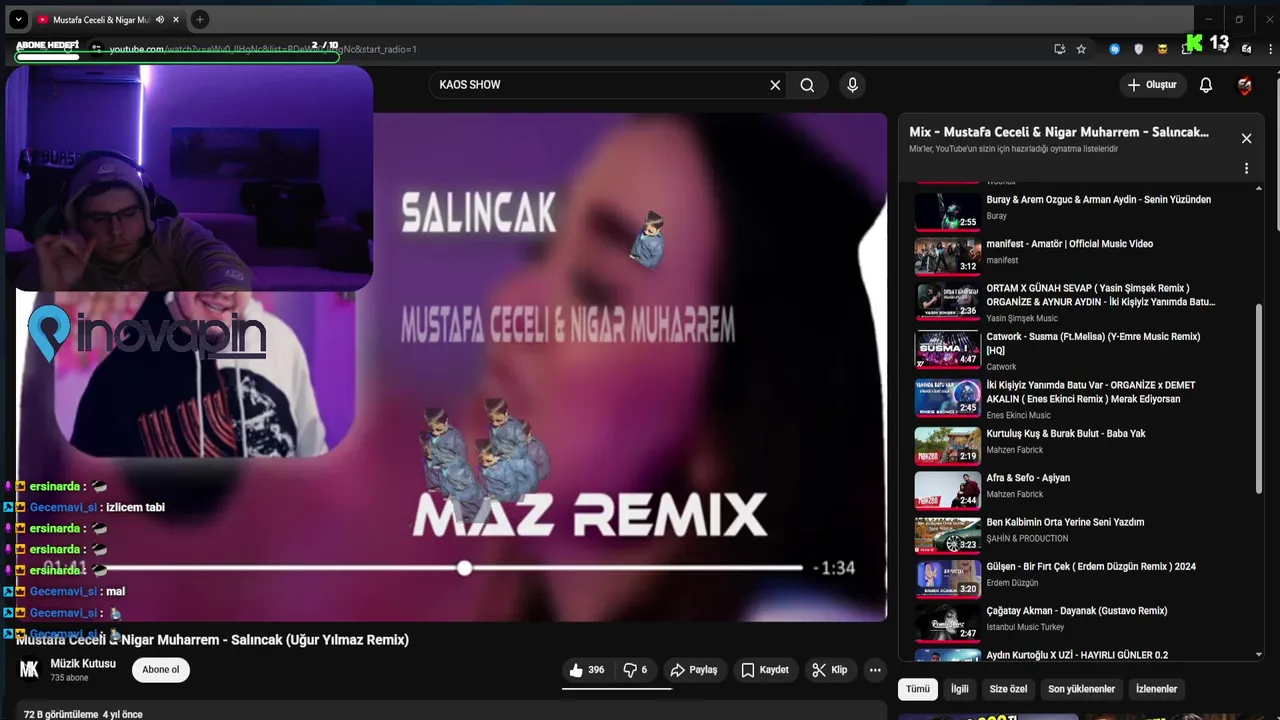Open playlist panel three-dot options
1280x720 pixels.
click(x=1246, y=168)
